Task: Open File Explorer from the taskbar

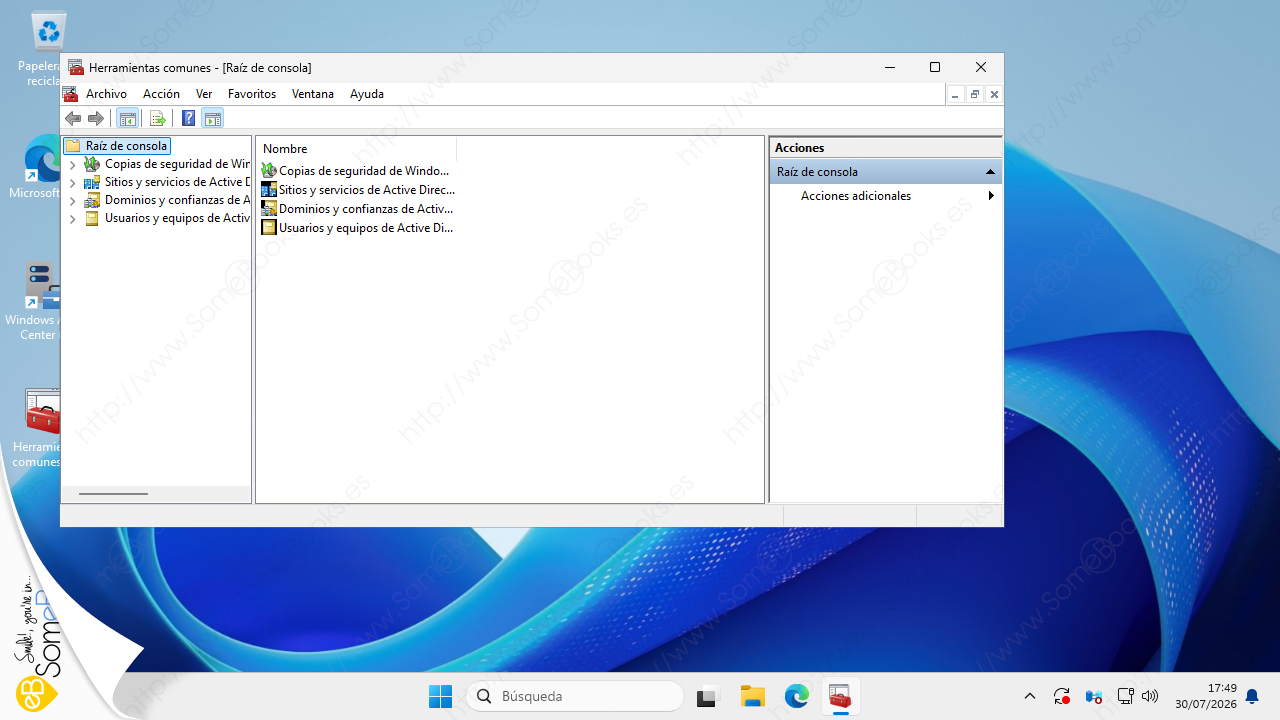Action: click(x=752, y=696)
